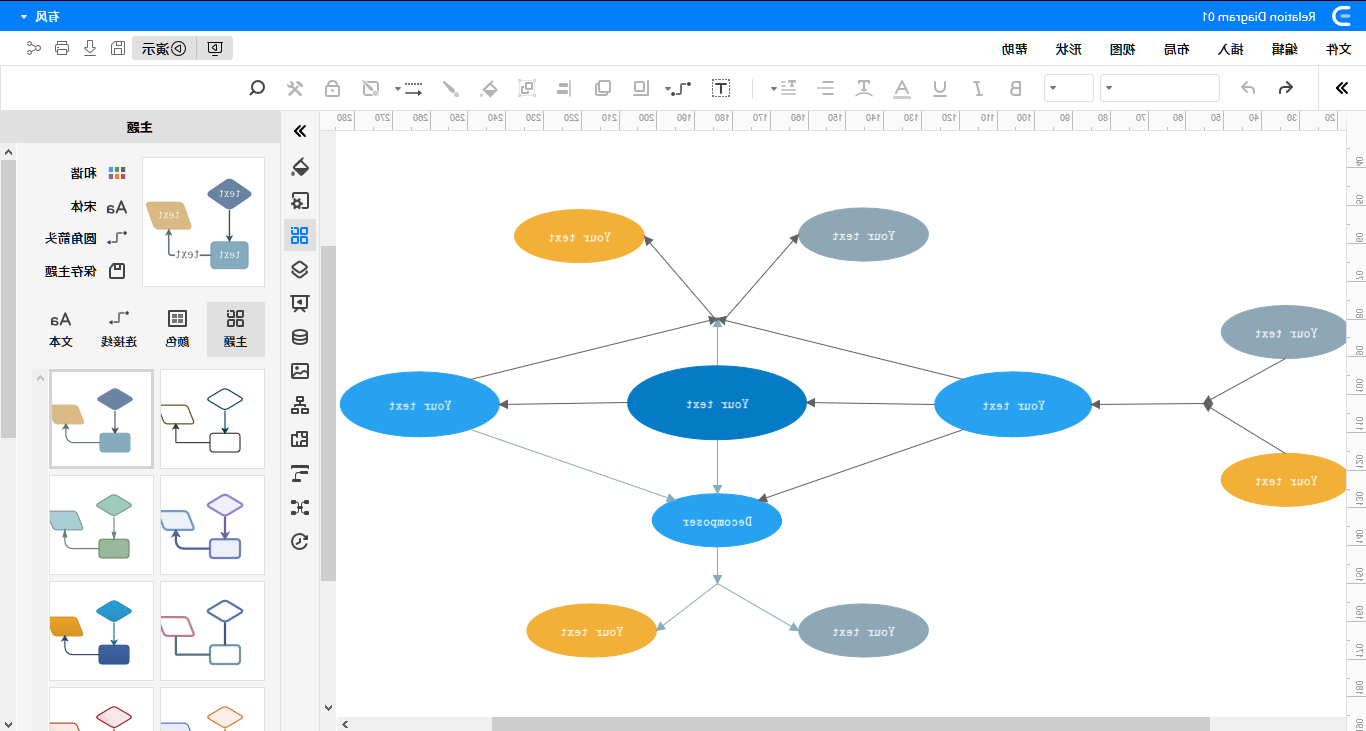The width and height of the screenshot is (1366, 731).
Task: Select the 连接线 tab in theme panel
Action: pyautogui.click(x=119, y=329)
